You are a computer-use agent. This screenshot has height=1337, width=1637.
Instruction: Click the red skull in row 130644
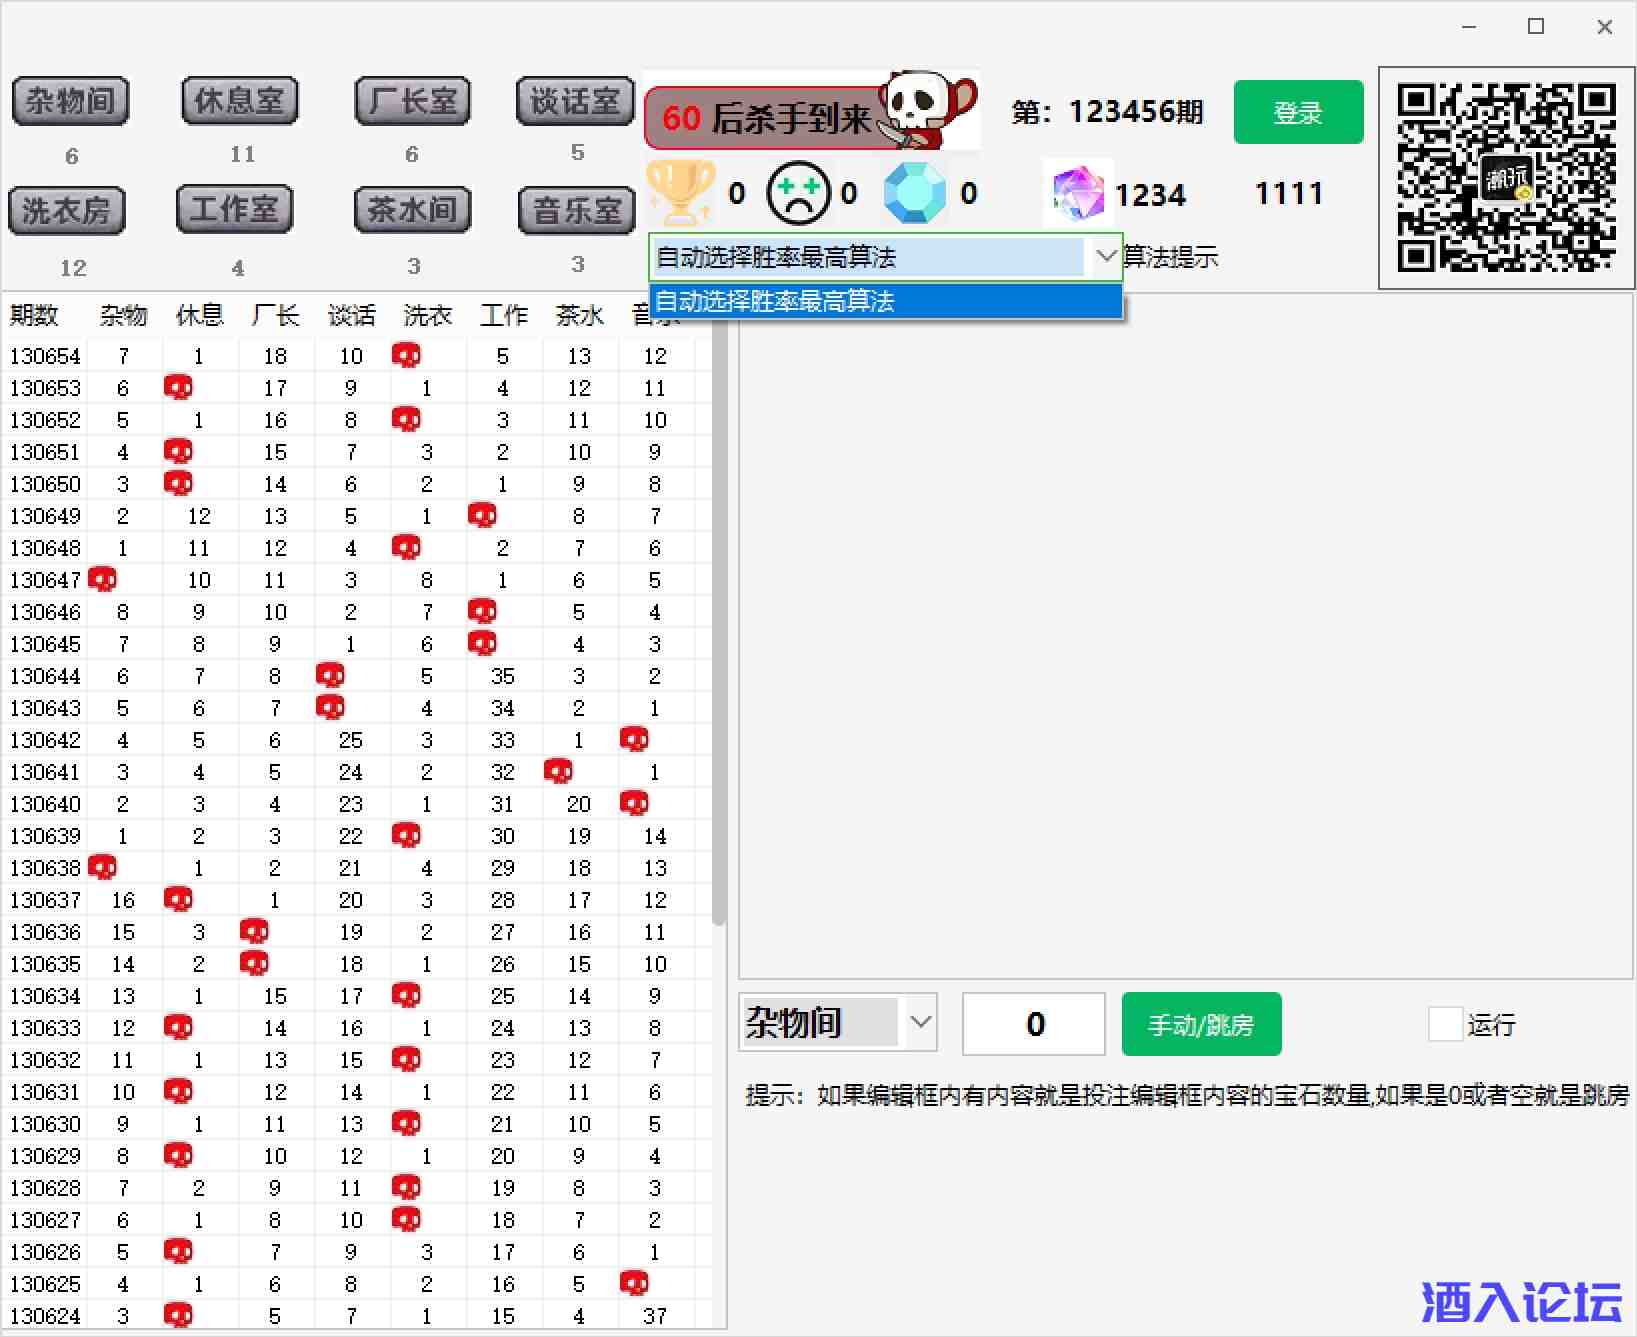330,675
